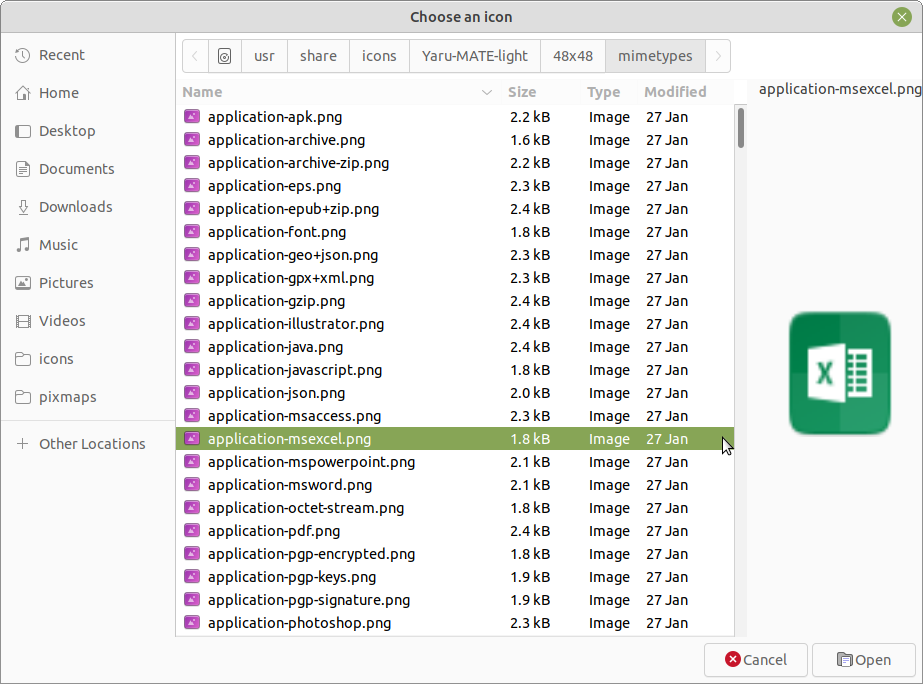Go to the usr path segment
Image resolution: width=923 pixels, height=684 pixels.
click(x=264, y=56)
